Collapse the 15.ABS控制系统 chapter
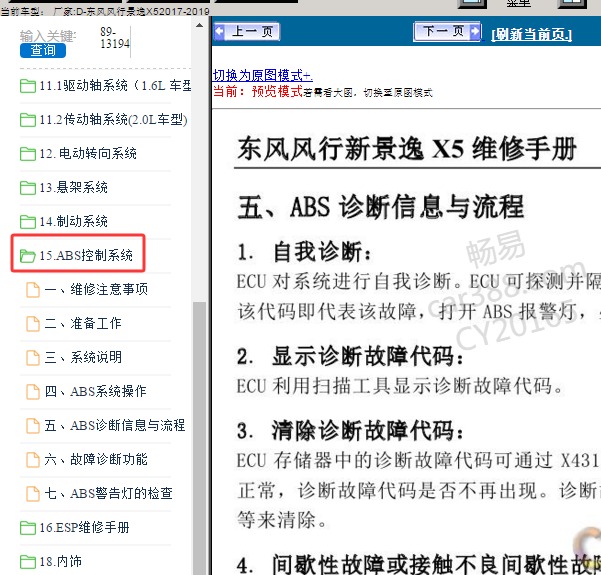 point(86,255)
